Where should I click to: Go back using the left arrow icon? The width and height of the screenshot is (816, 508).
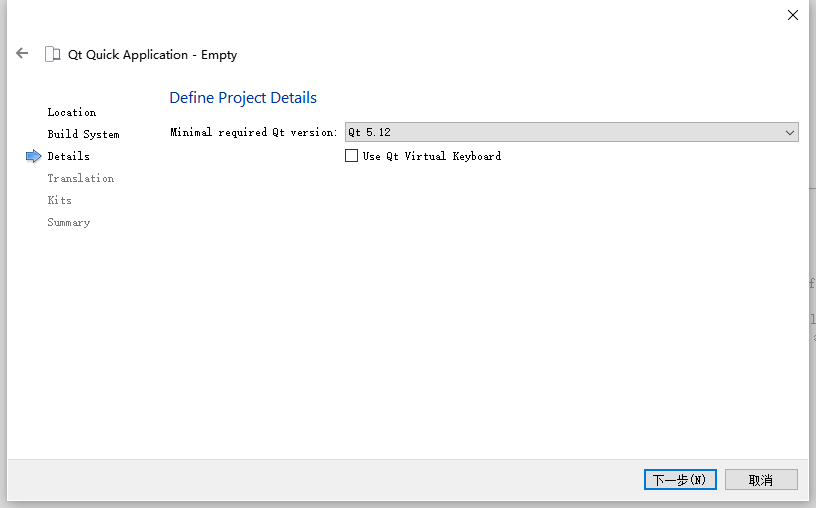(x=22, y=53)
